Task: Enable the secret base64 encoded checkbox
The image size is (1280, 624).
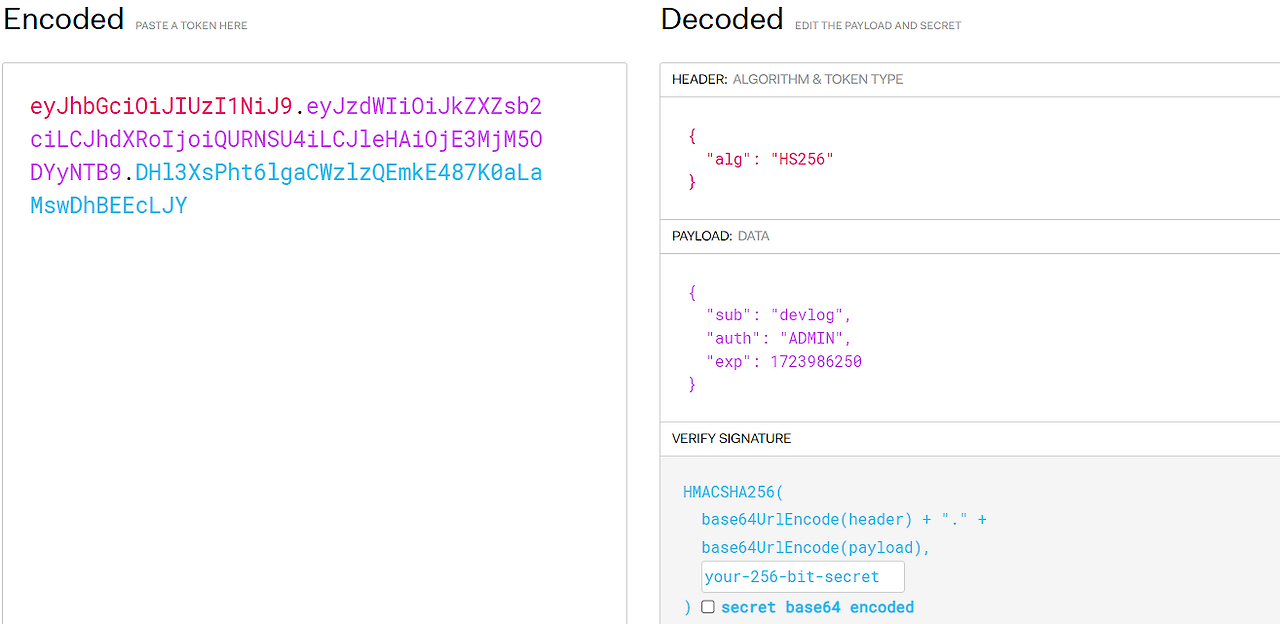Action: click(708, 606)
